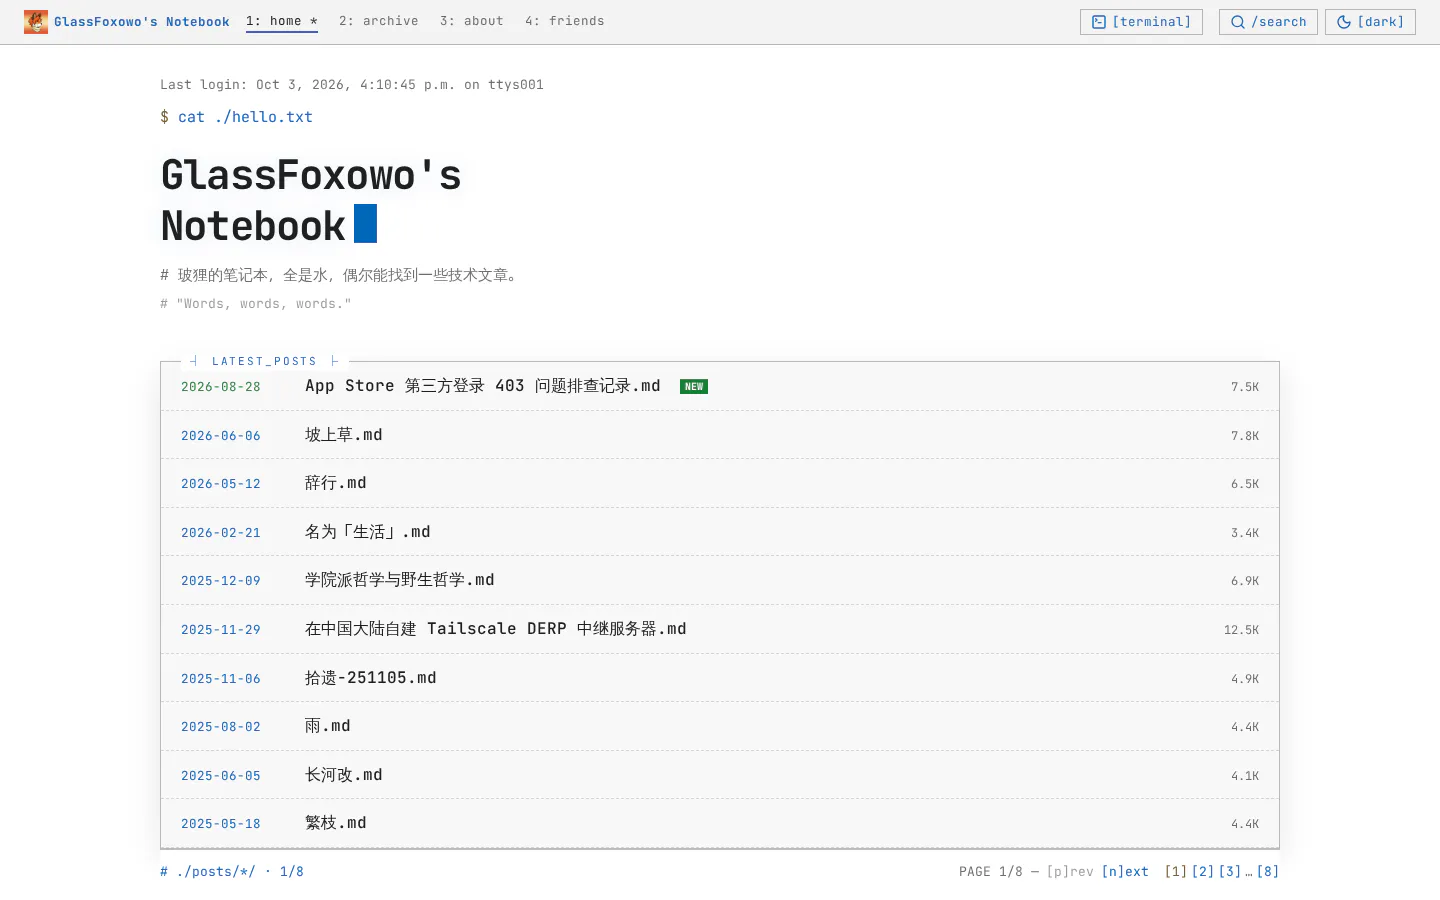Click the cat ./hello.txt command
This screenshot has width=1440, height=900.
coord(245,117)
